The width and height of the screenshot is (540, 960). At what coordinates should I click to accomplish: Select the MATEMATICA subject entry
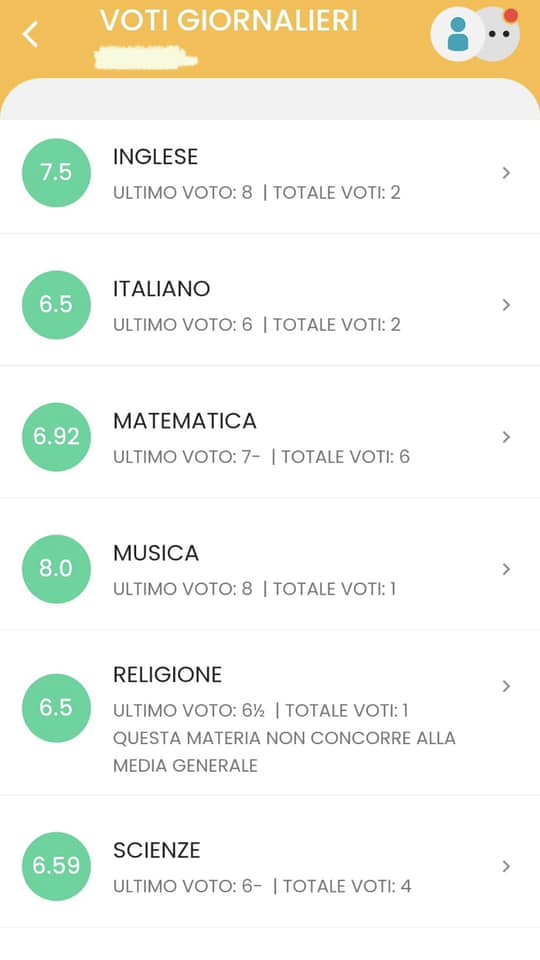click(270, 437)
